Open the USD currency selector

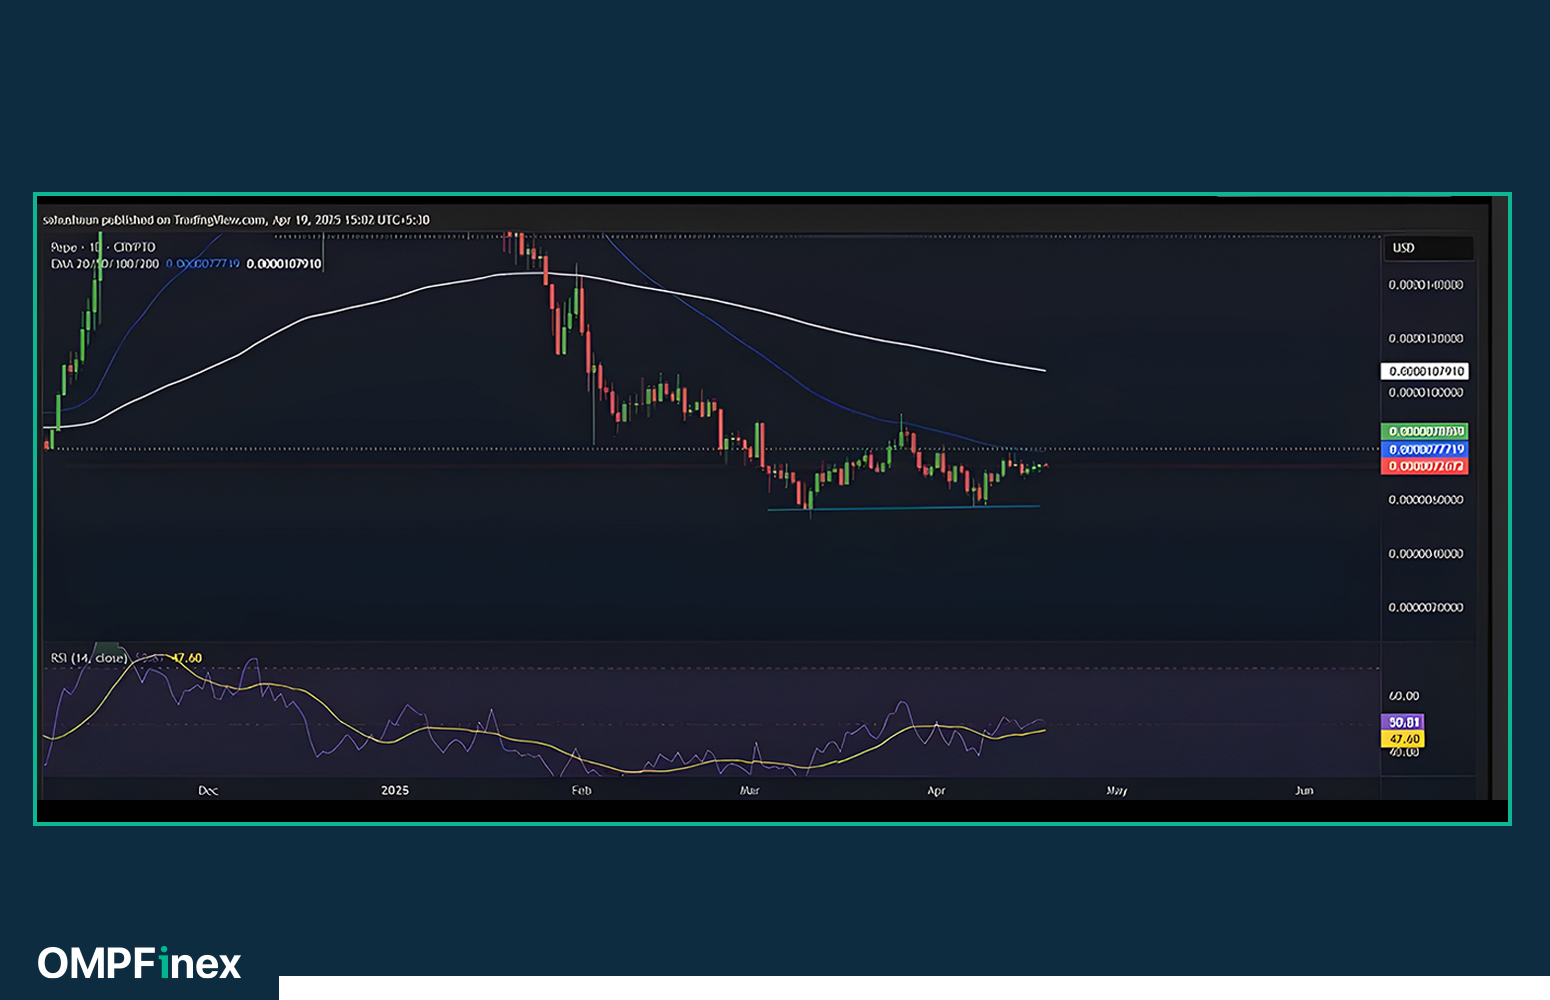pyautogui.click(x=1404, y=248)
